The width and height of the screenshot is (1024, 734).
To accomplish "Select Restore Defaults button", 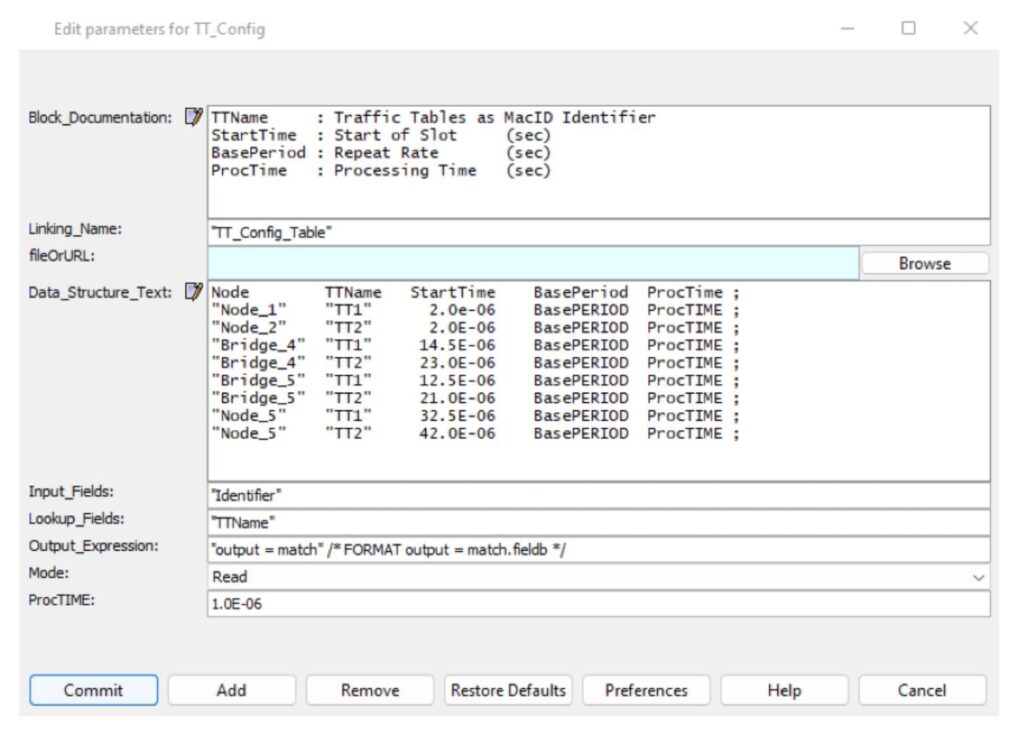I will (x=508, y=690).
